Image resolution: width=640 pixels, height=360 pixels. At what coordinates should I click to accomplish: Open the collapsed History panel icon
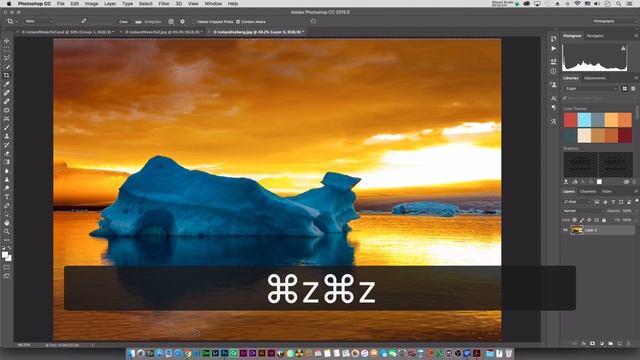click(553, 39)
